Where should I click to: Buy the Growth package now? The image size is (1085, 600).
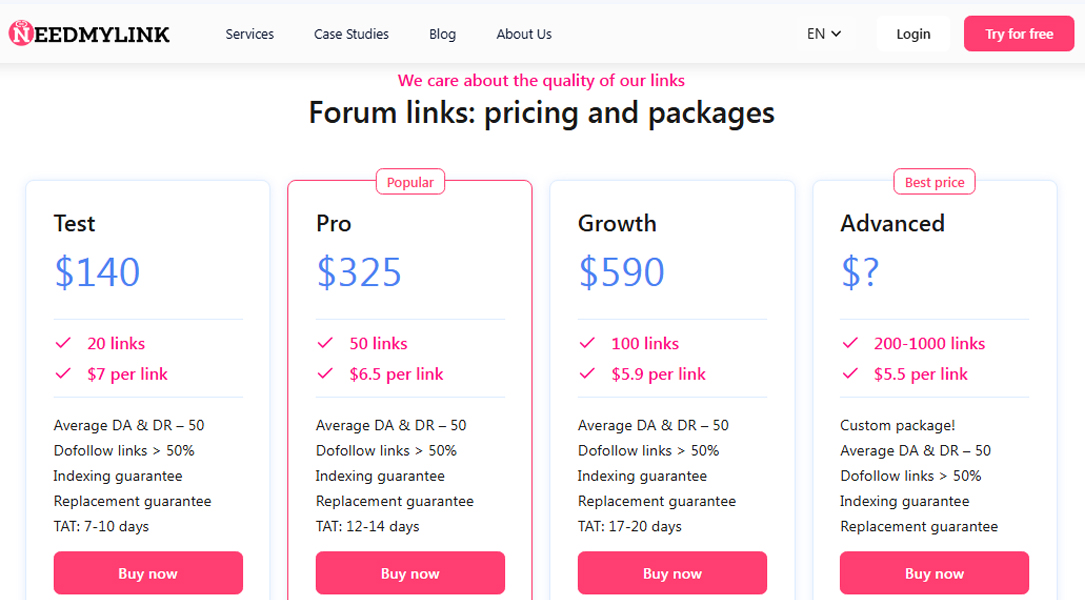coord(672,573)
